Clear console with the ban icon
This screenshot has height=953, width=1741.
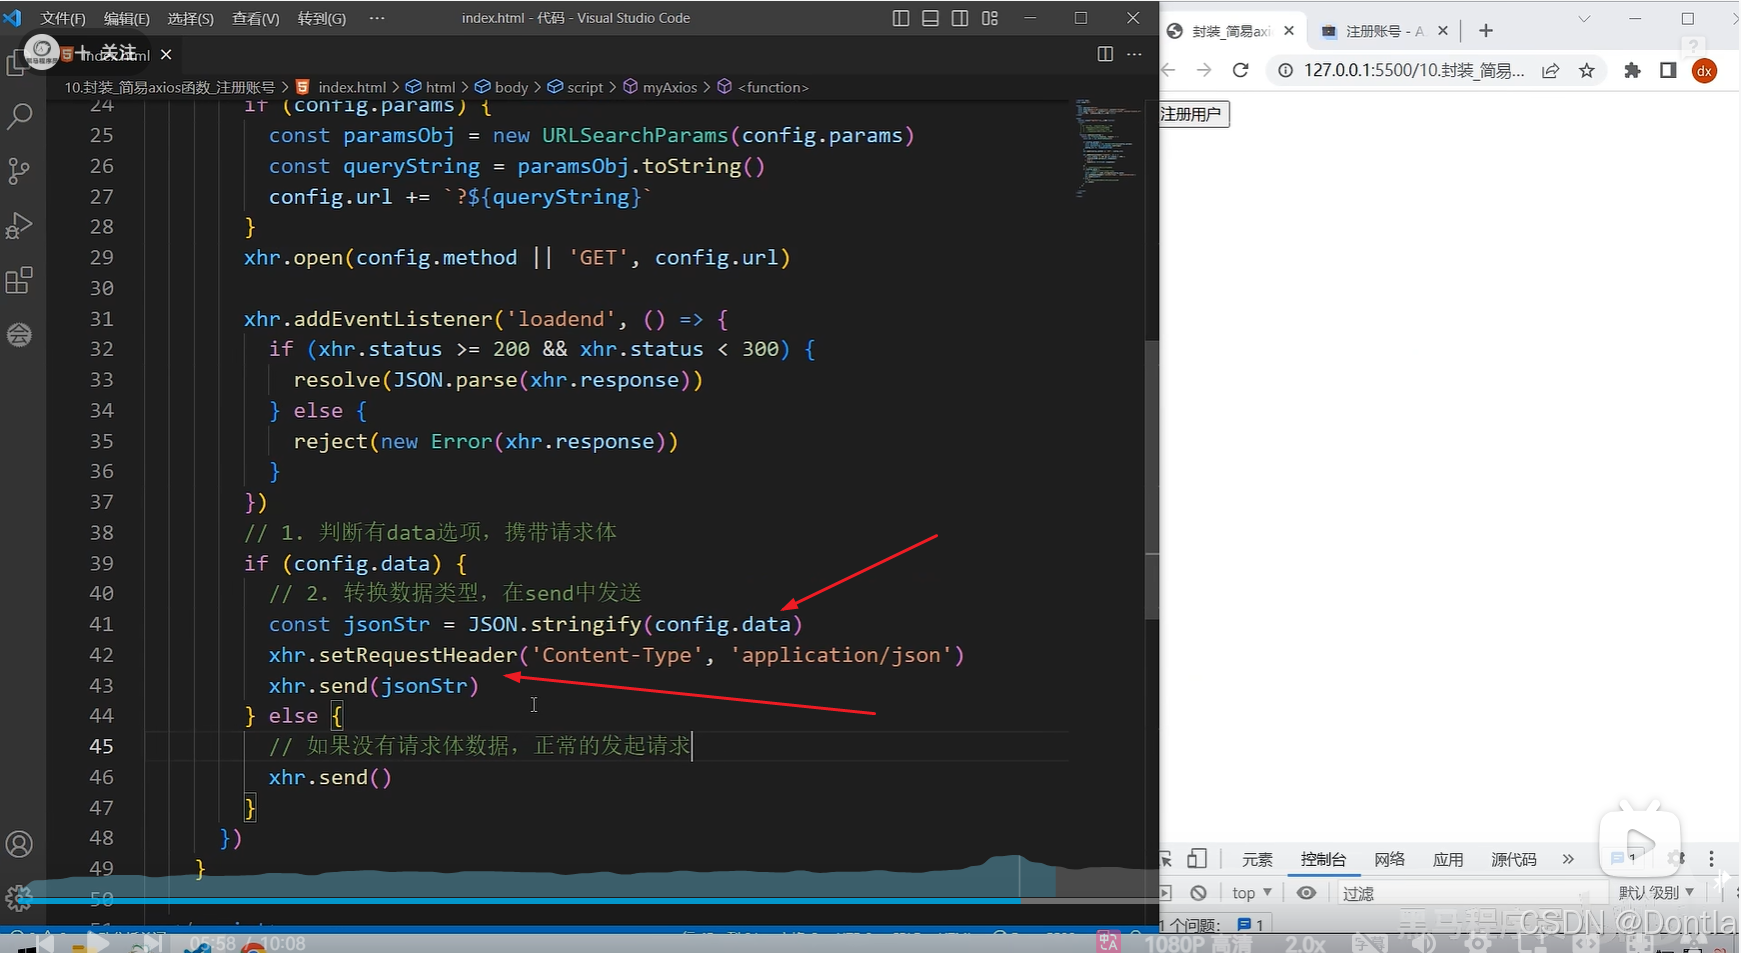[x=1199, y=893]
